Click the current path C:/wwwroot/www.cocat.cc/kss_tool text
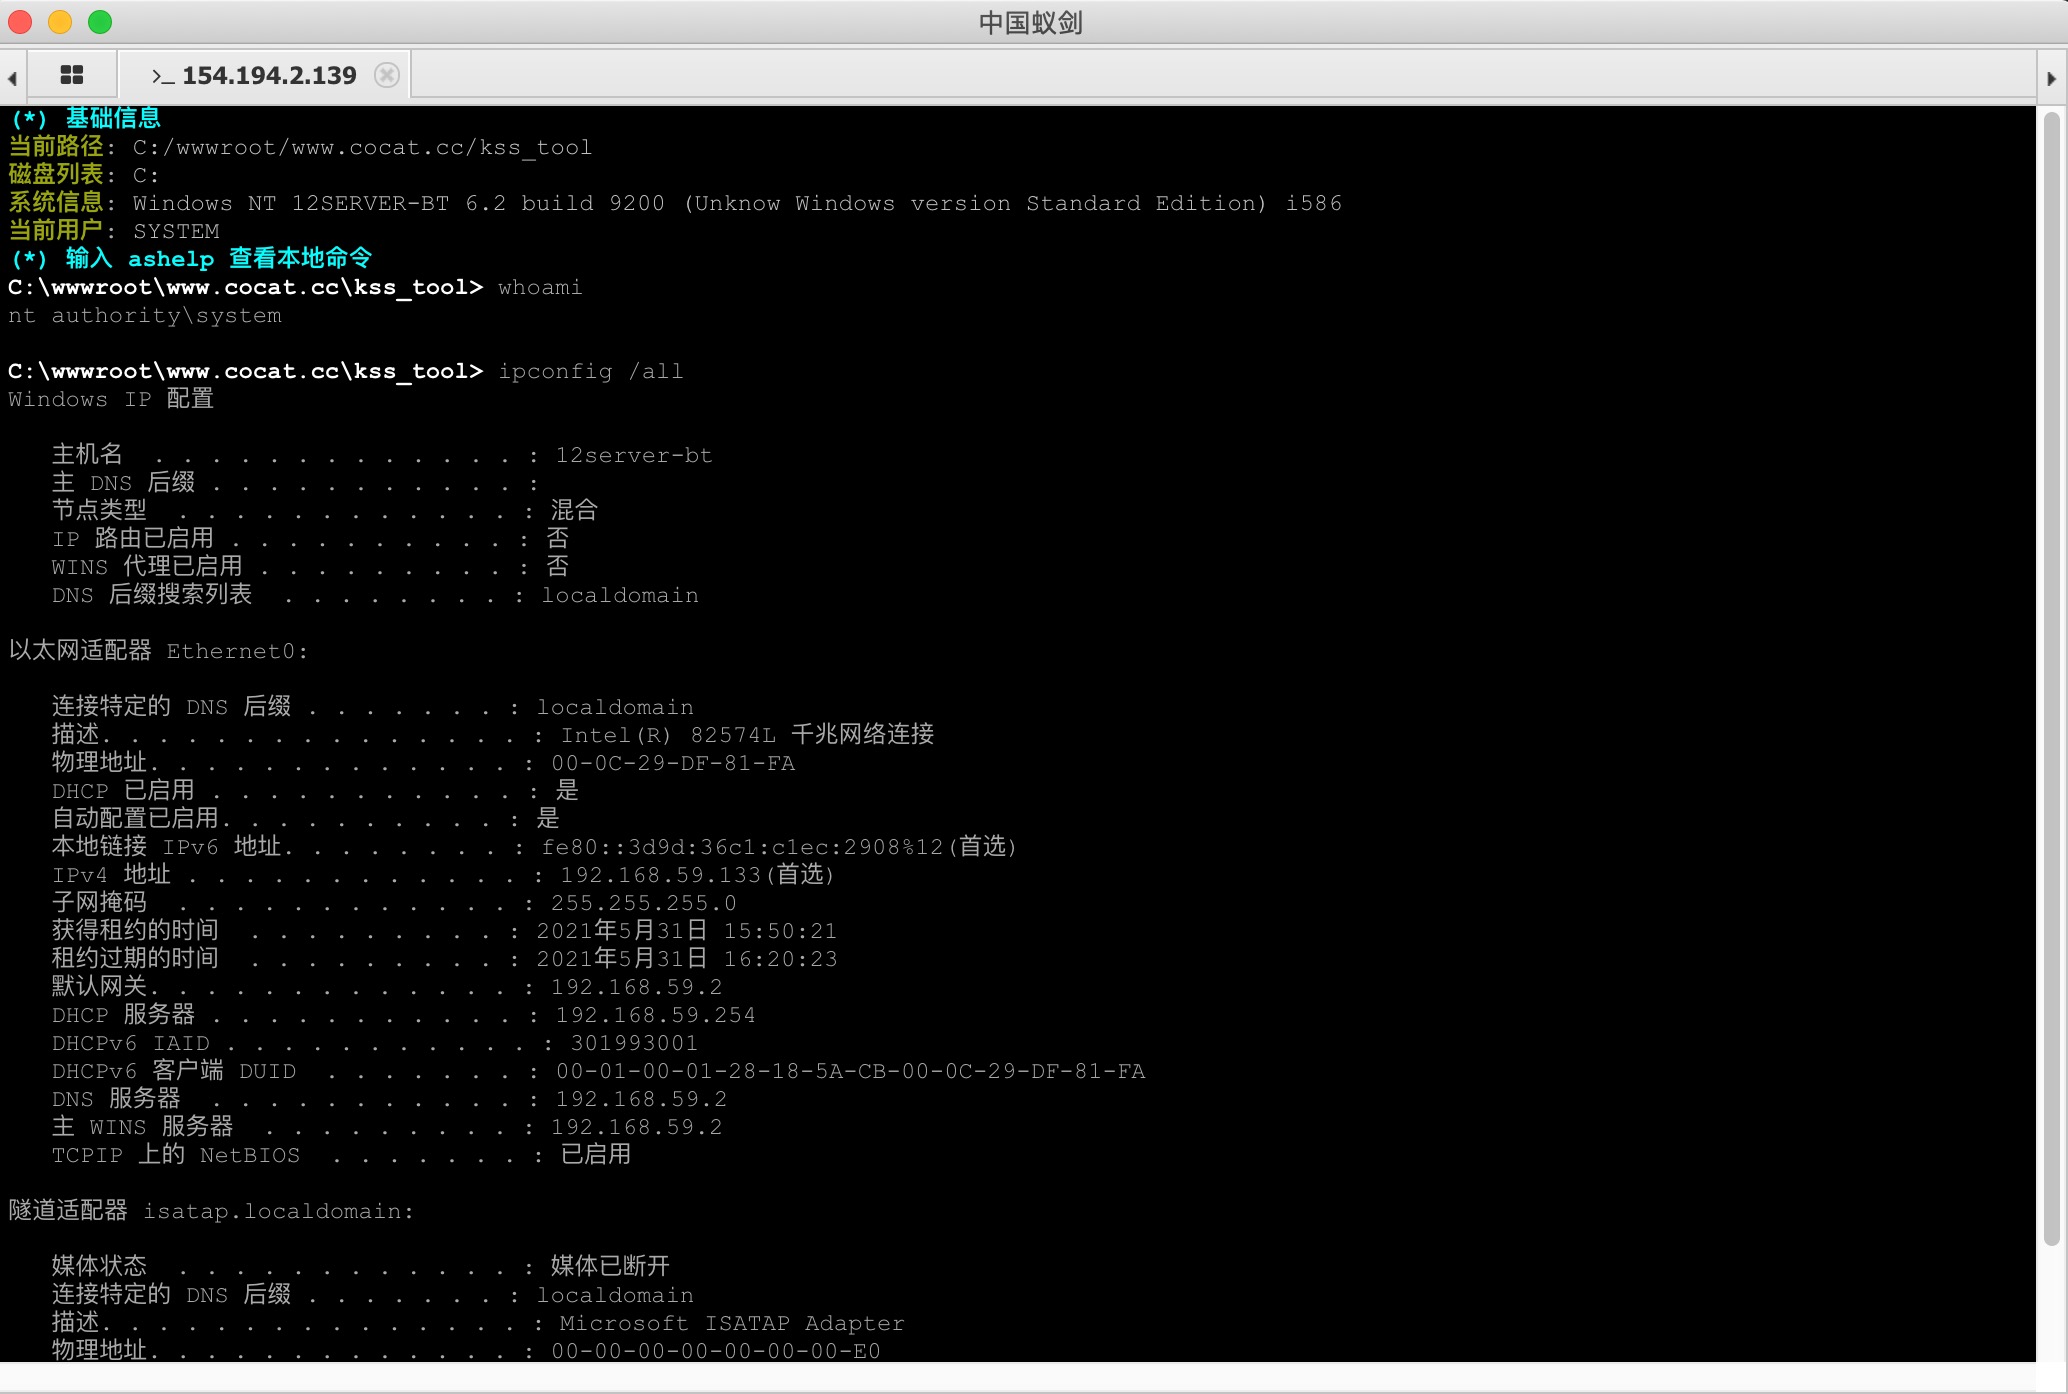Image resolution: width=2068 pixels, height=1394 pixels. (x=362, y=148)
